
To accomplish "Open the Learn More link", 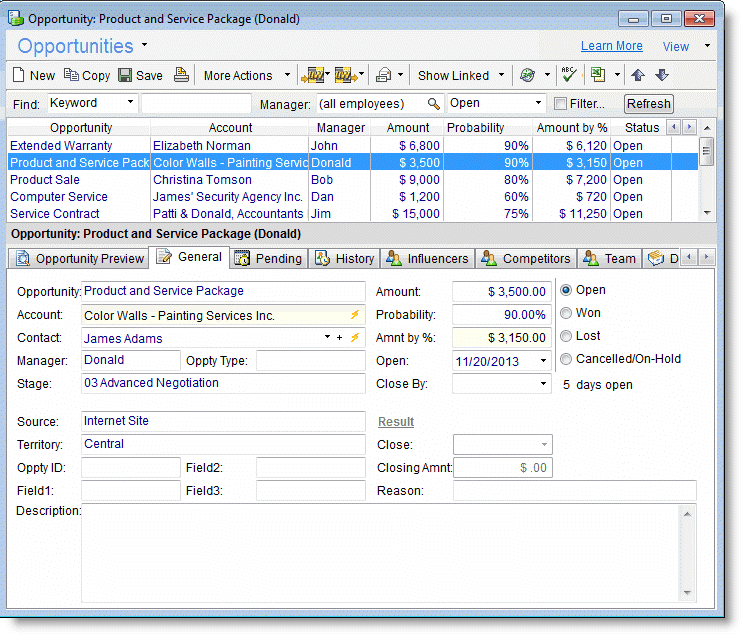I will (x=611, y=46).
